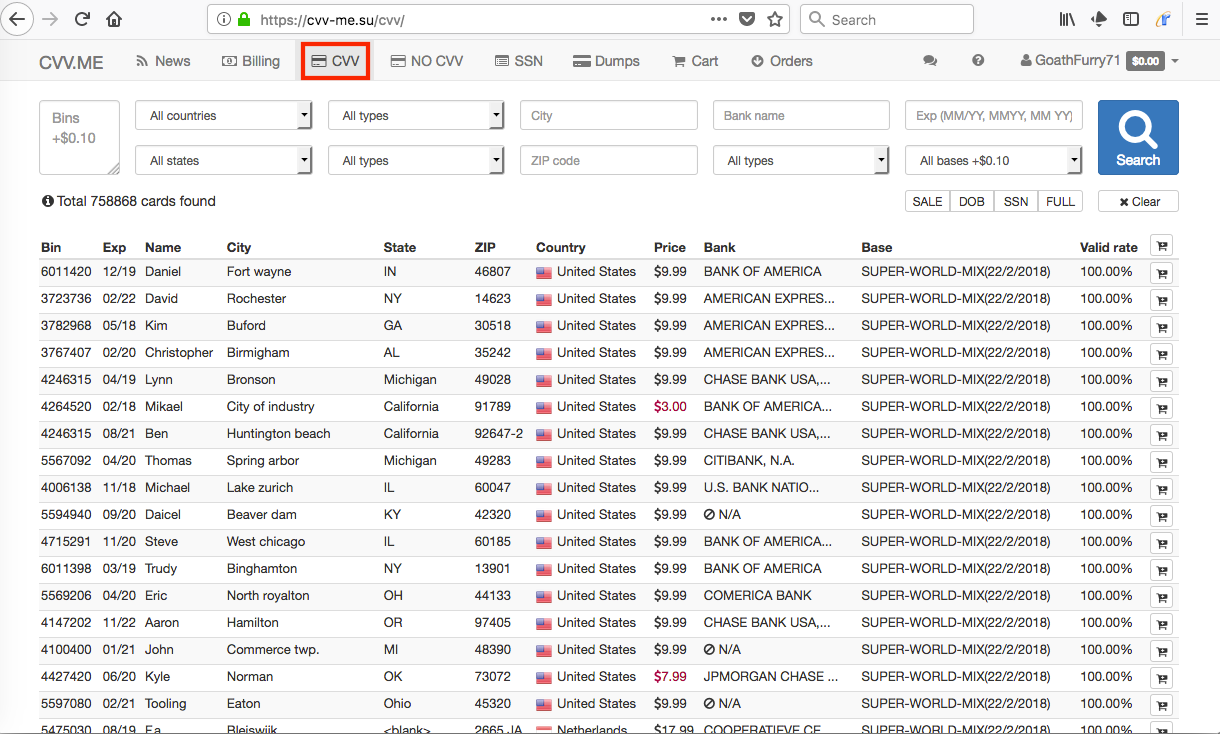Open the Cart page from the navbar
This screenshot has height=734, width=1220.
695,61
